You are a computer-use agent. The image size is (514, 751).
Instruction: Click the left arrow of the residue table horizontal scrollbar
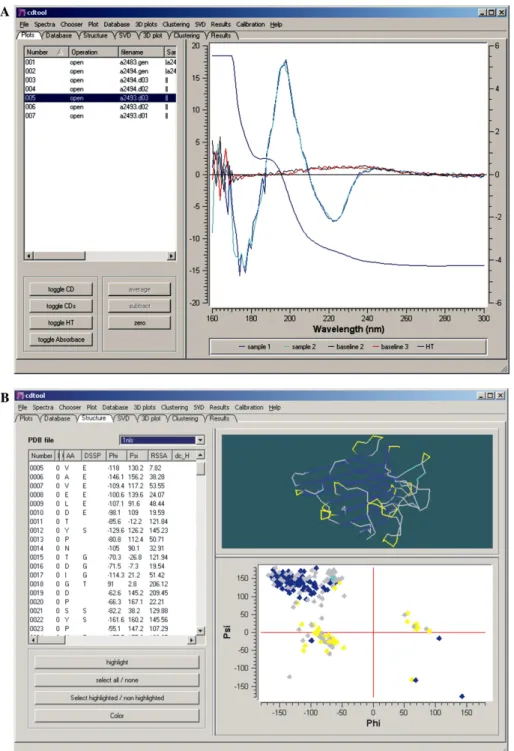33,639
